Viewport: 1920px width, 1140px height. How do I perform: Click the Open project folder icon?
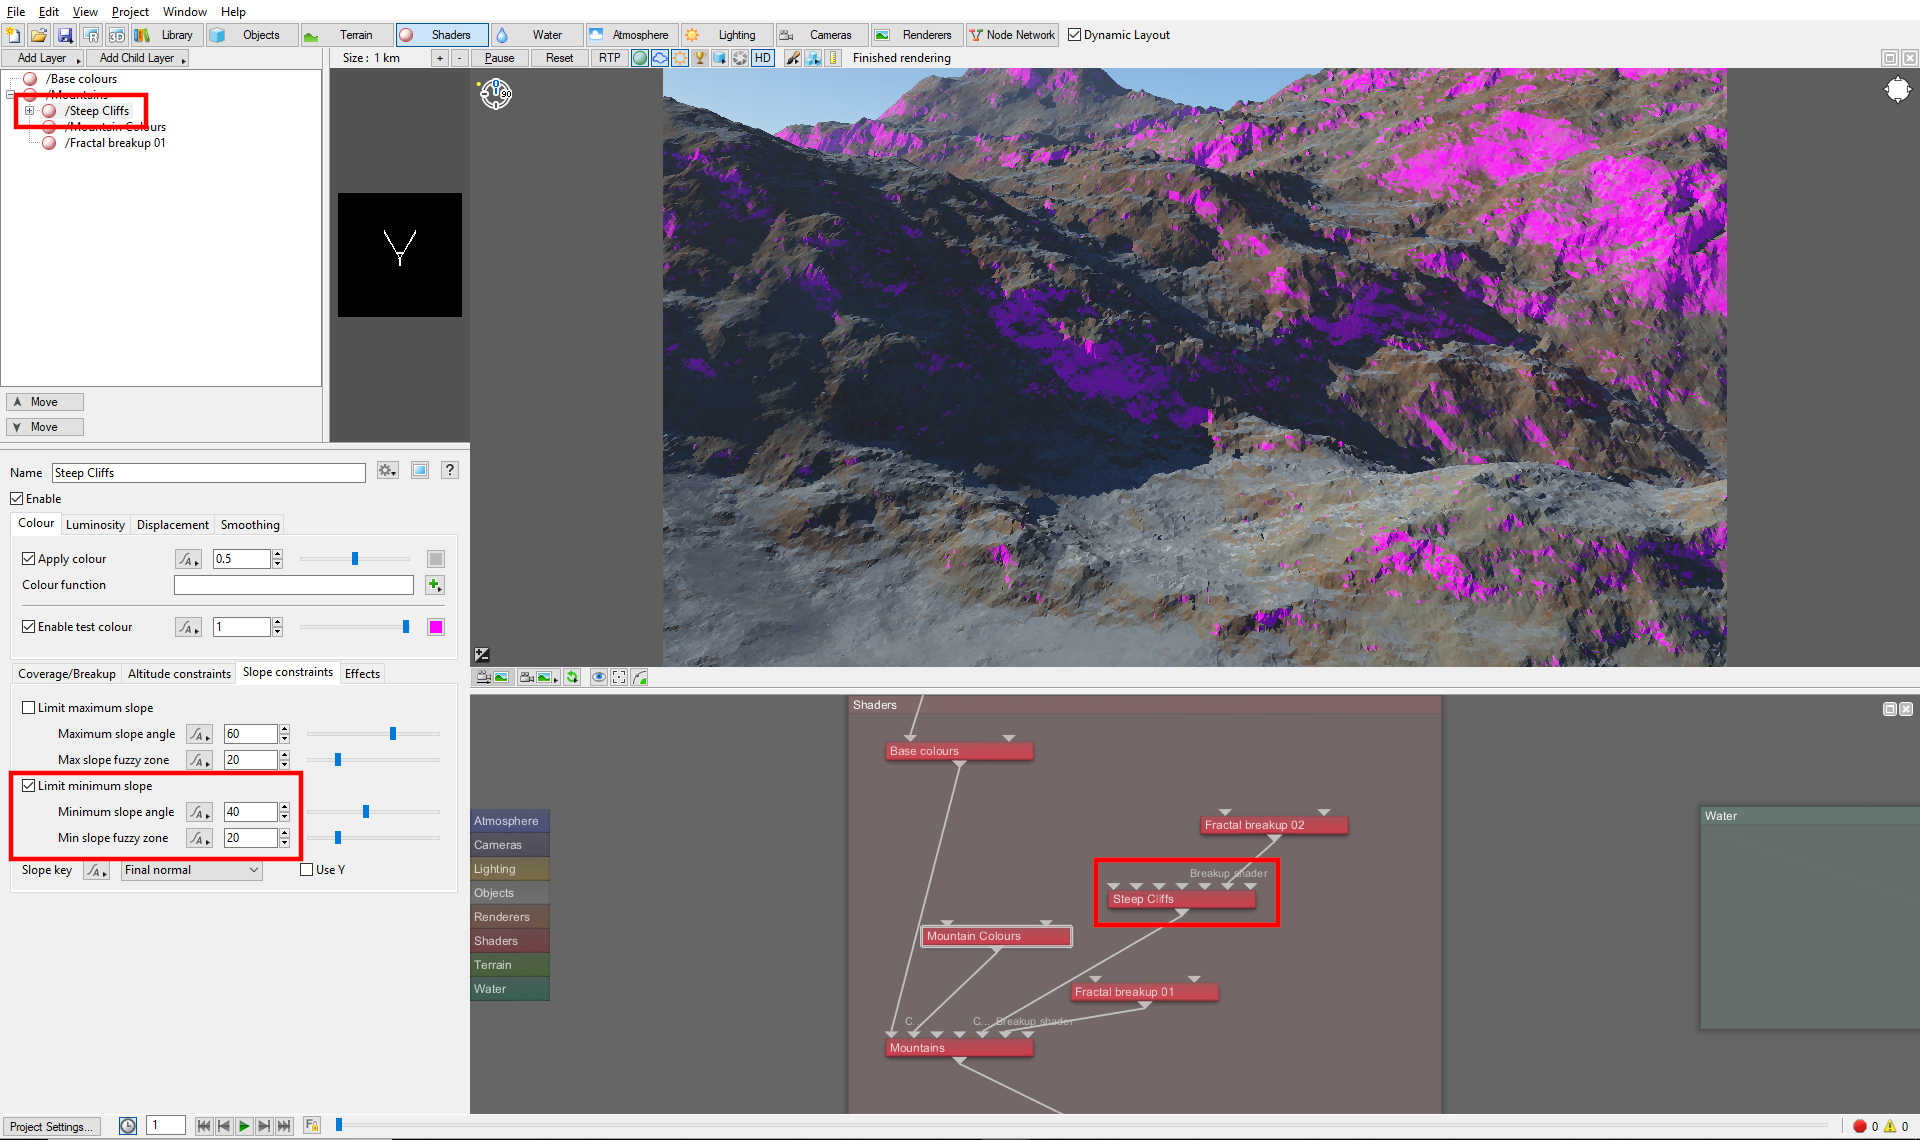click(39, 35)
